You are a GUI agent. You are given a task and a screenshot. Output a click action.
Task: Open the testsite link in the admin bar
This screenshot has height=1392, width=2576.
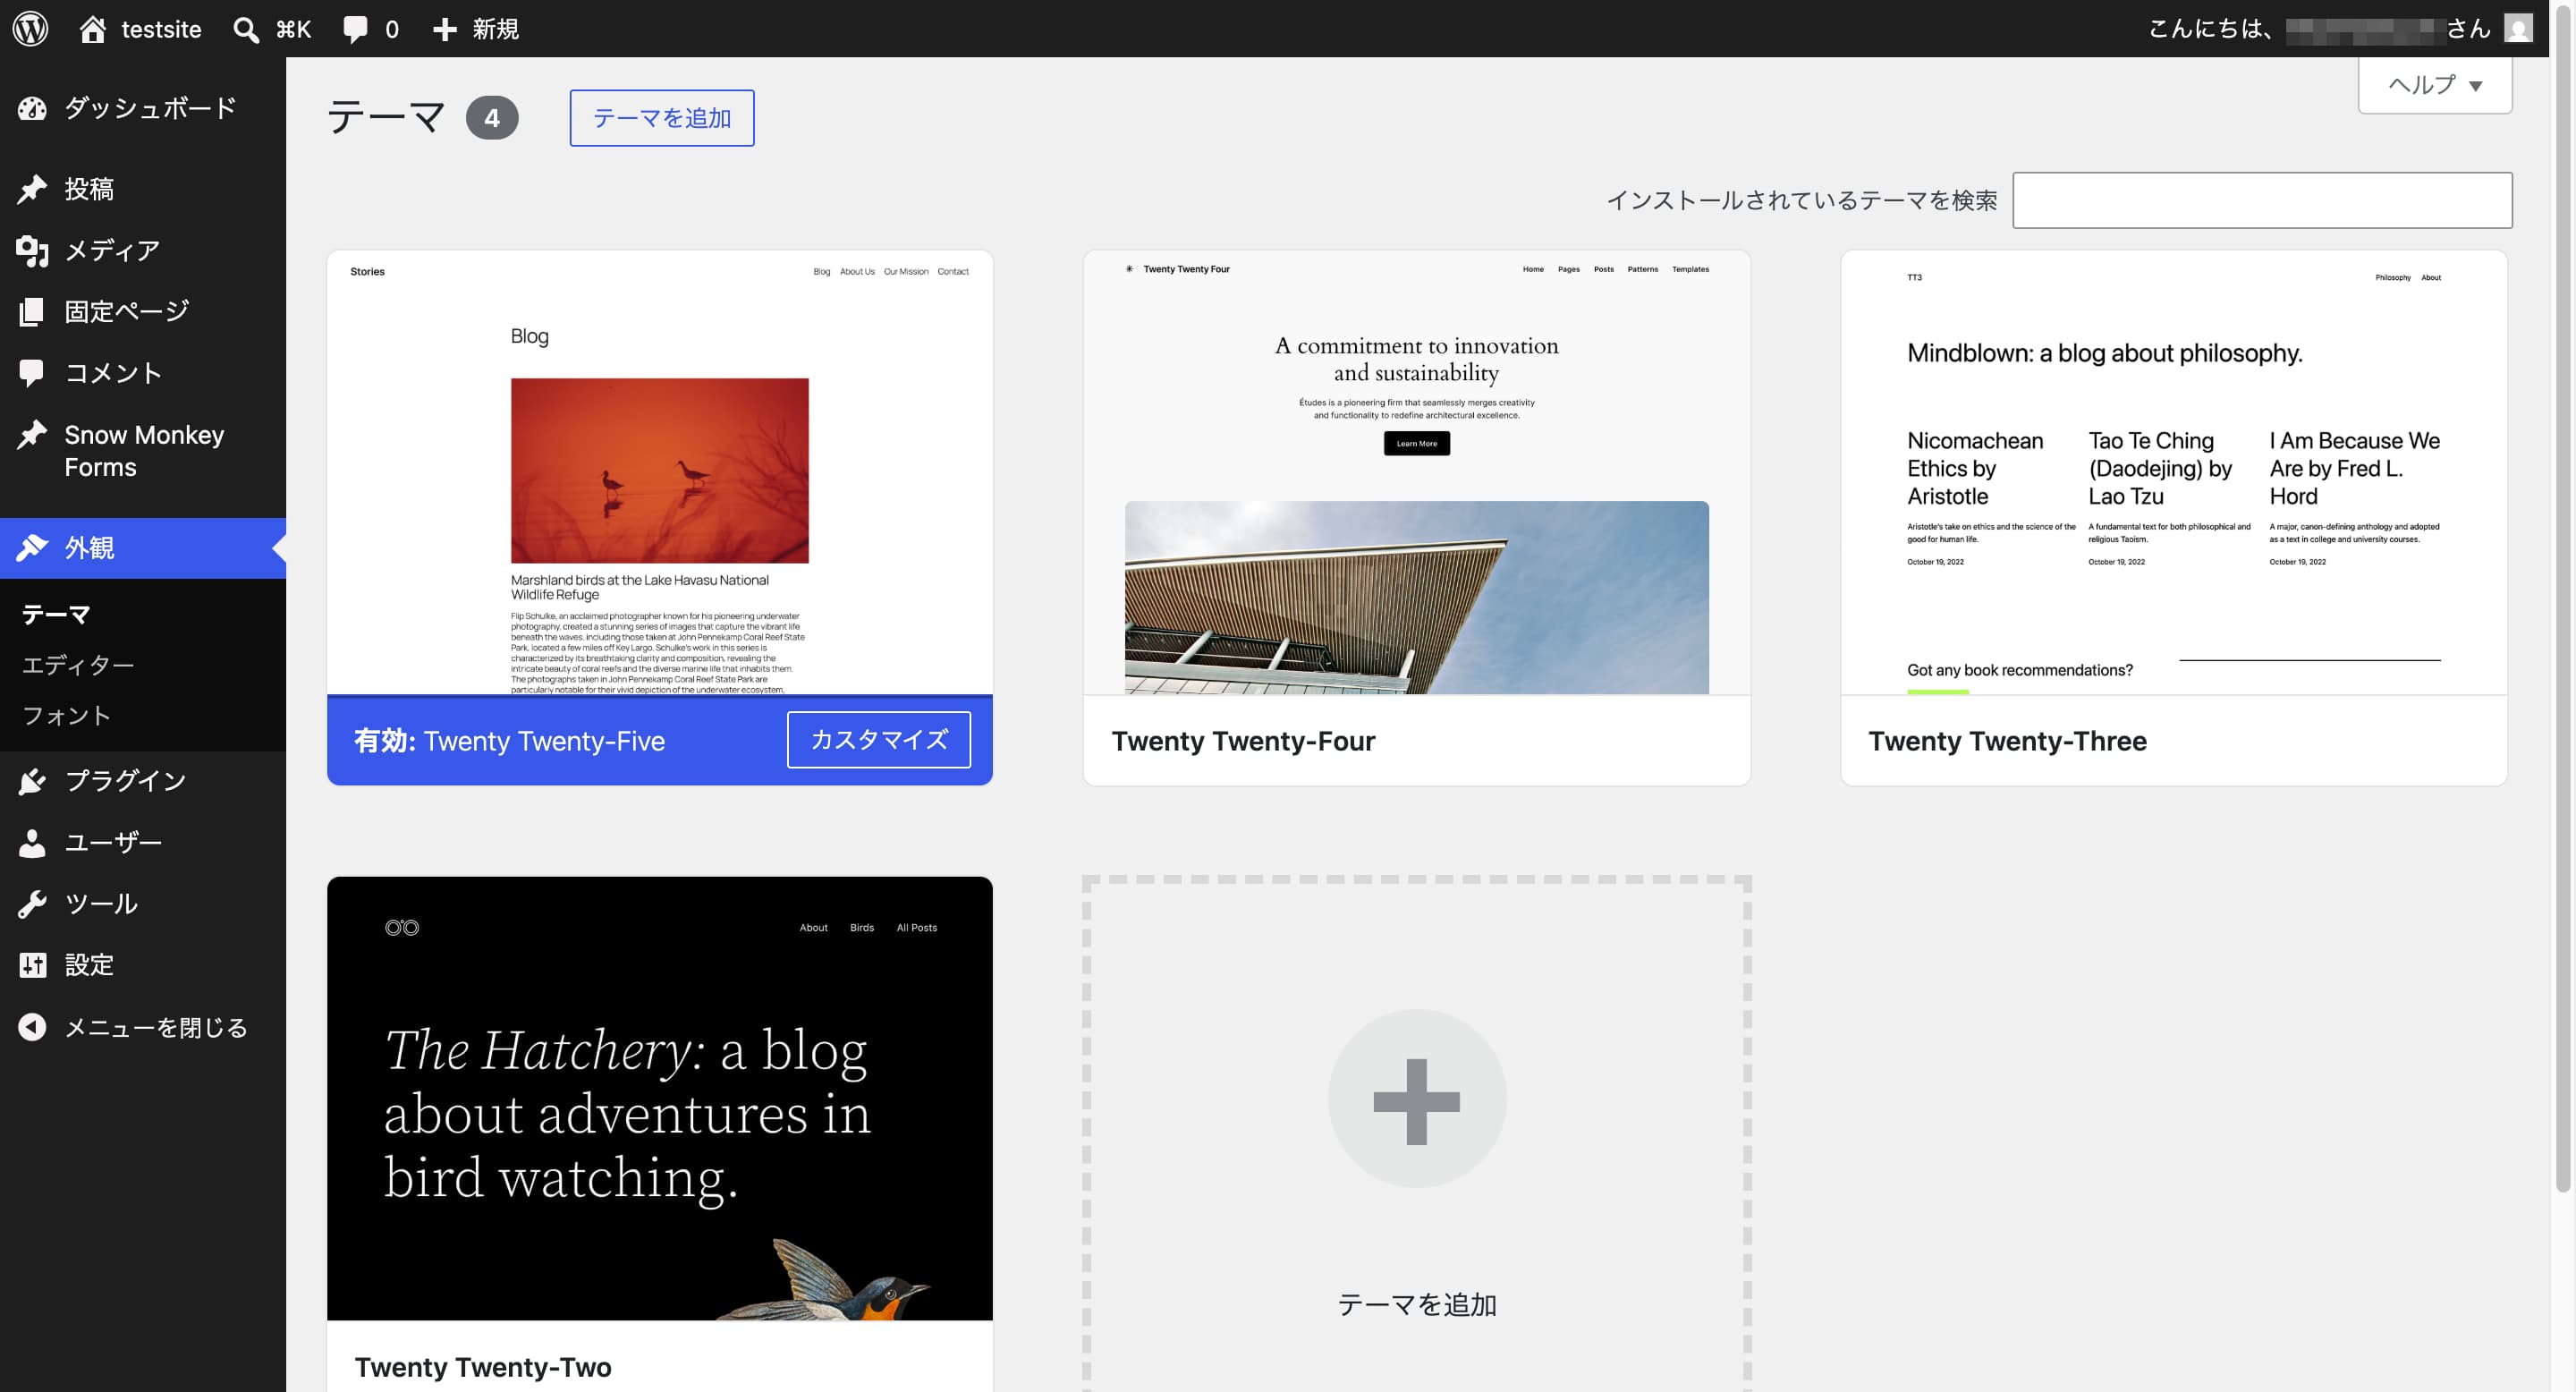pyautogui.click(x=161, y=29)
